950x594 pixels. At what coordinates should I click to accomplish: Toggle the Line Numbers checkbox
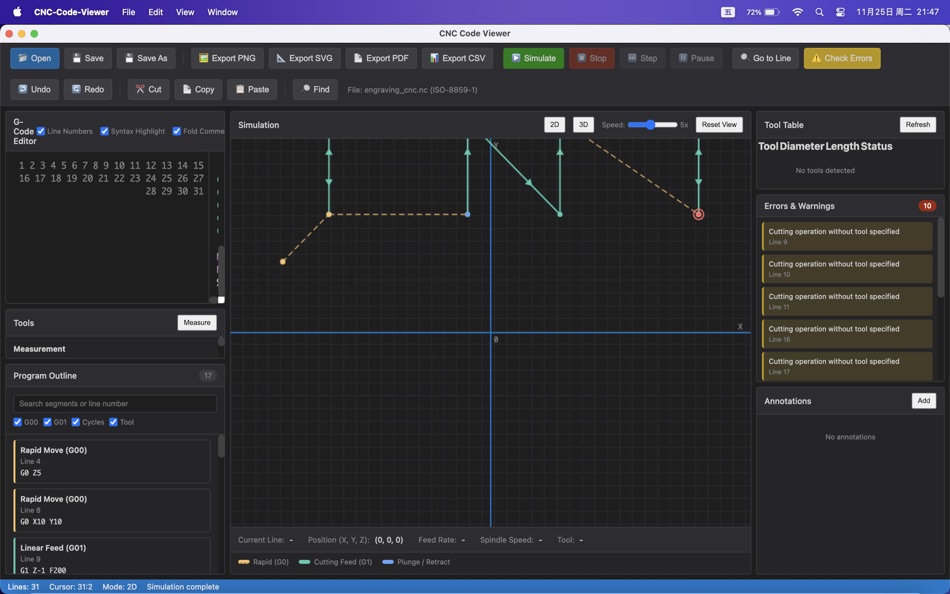click(38, 130)
